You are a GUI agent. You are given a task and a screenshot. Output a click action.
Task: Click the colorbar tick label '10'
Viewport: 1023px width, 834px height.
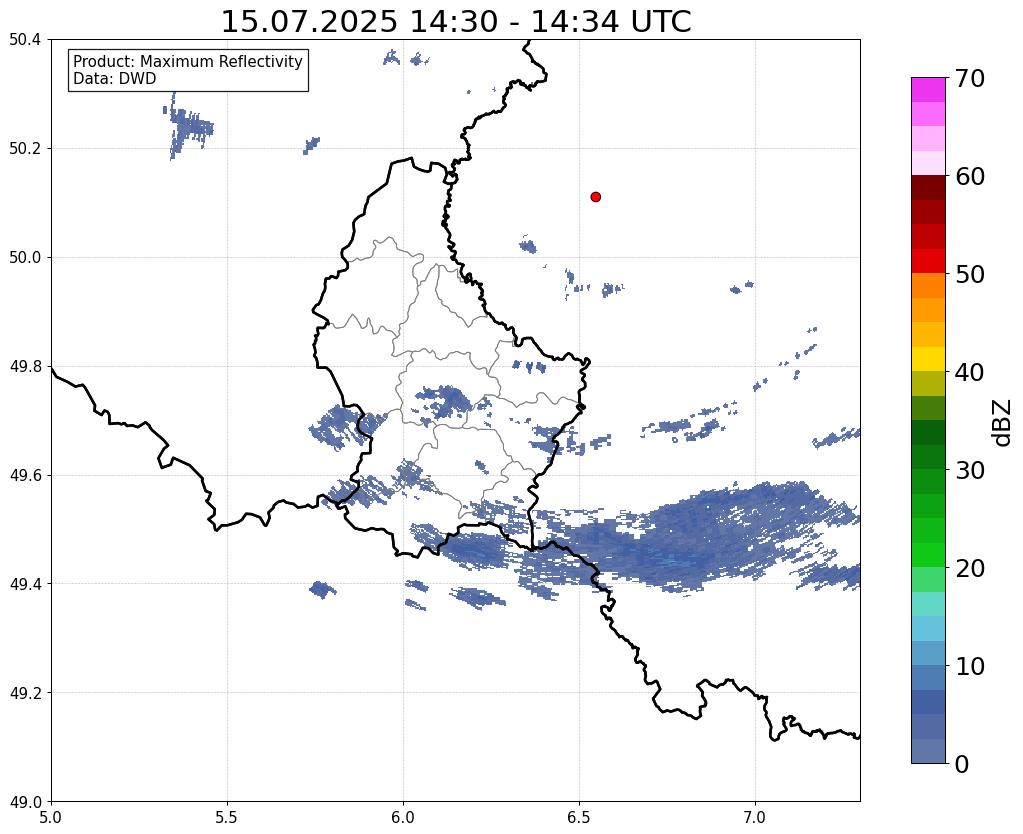pyautogui.click(x=970, y=666)
